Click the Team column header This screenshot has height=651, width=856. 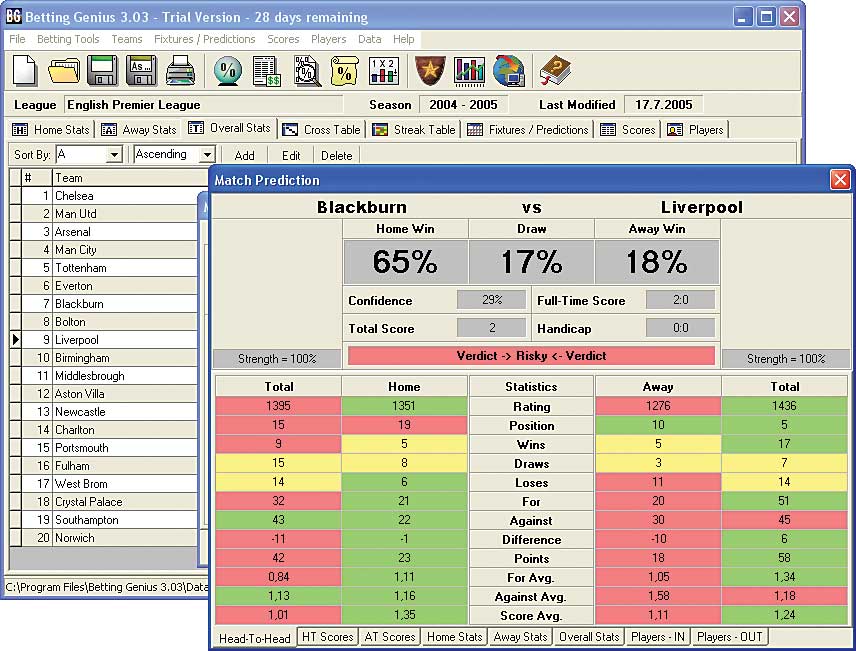tap(130, 177)
